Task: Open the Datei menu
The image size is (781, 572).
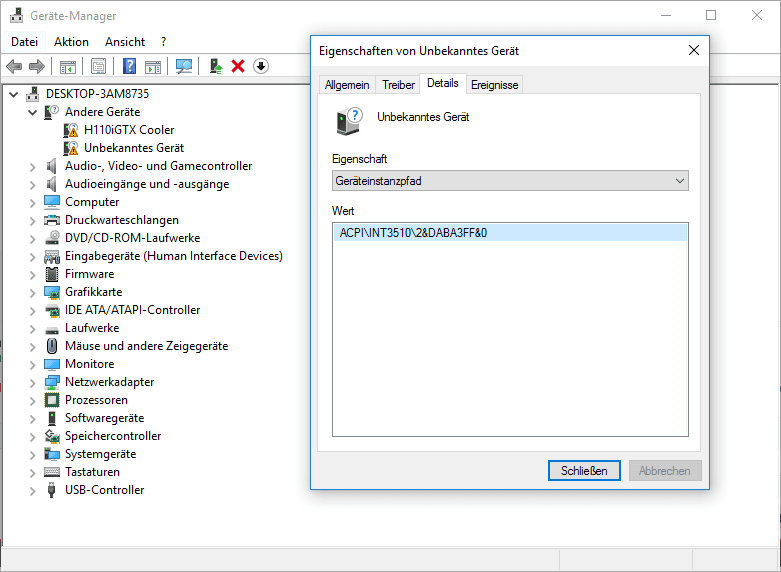Action: (x=24, y=42)
